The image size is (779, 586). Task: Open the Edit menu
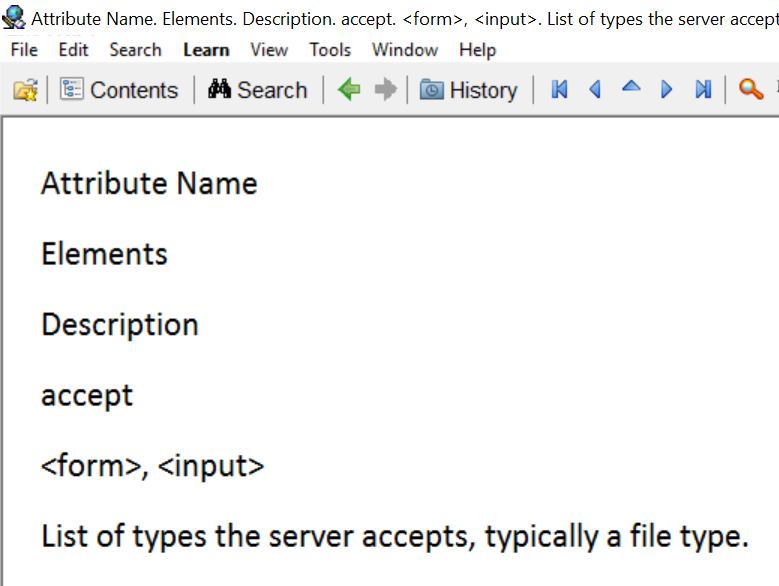(x=73, y=50)
